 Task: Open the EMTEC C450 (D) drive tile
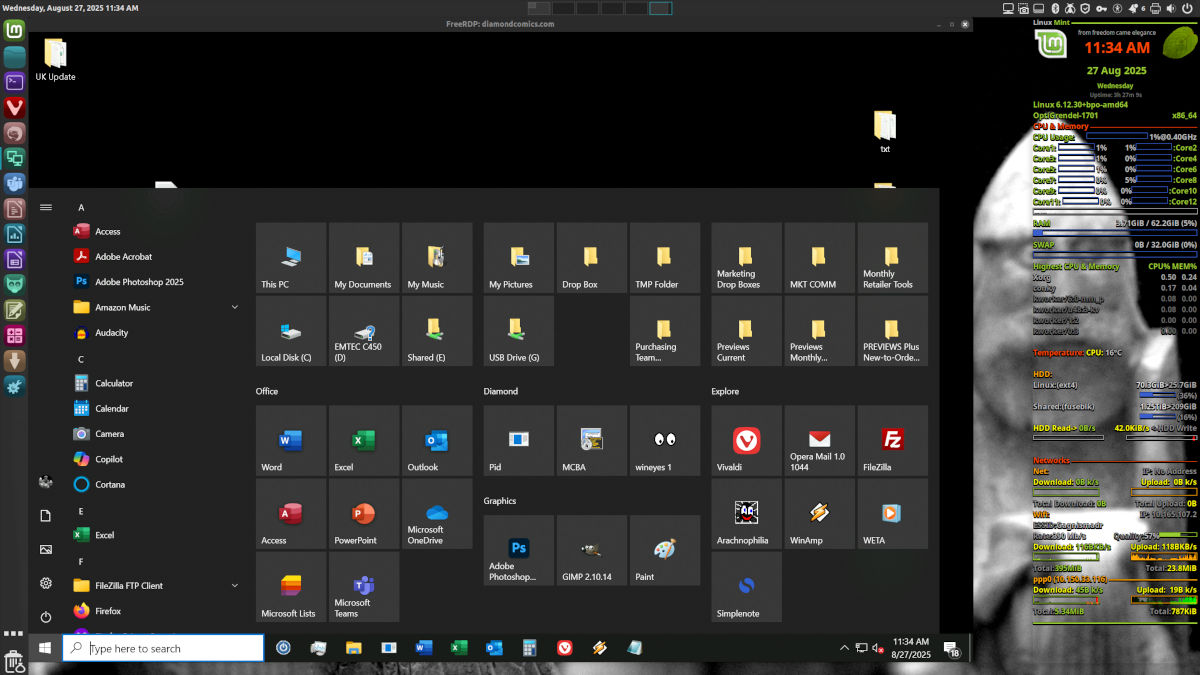pyautogui.click(x=364, y=331)
